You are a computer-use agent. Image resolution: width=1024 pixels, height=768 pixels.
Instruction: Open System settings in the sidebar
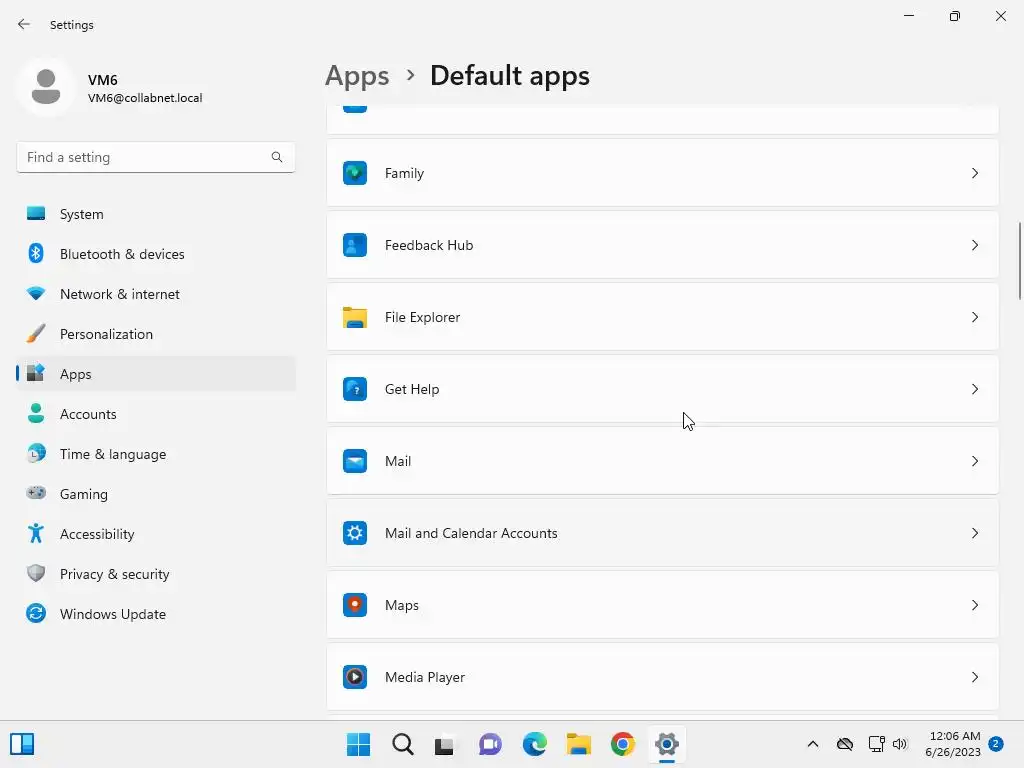[155, 214]
